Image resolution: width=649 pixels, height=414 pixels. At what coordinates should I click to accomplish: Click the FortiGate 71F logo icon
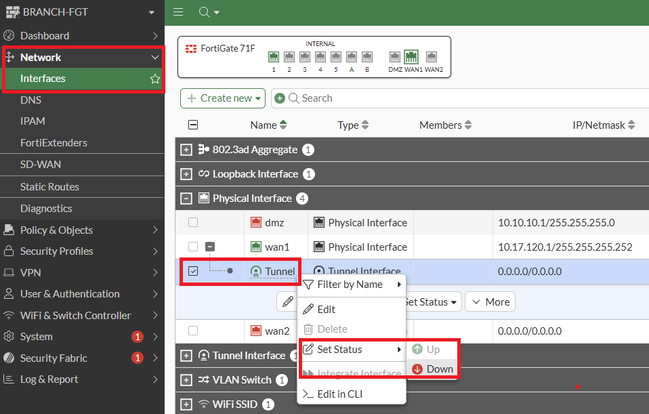(191, 49)
